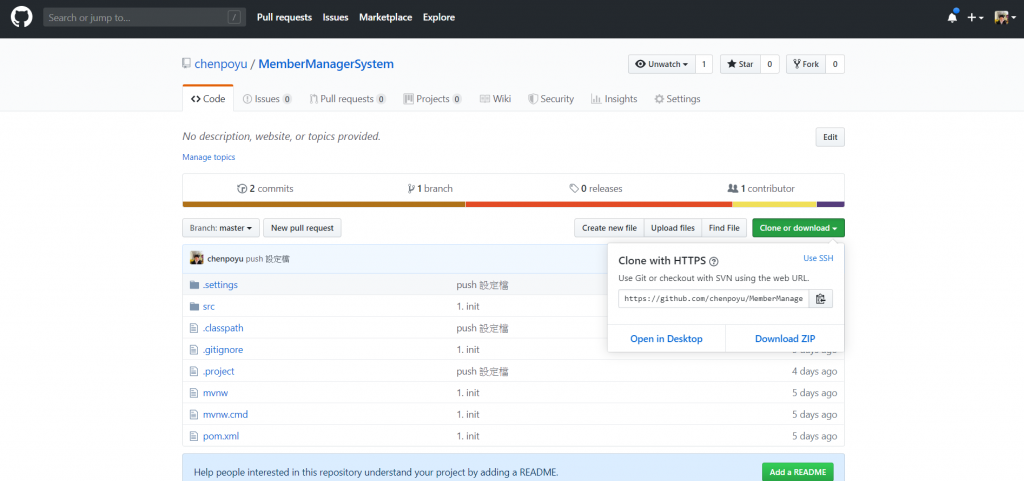Click the orange language bar segment
Image resolution: width=1024 pixels, height=481 pixels.
599,204
